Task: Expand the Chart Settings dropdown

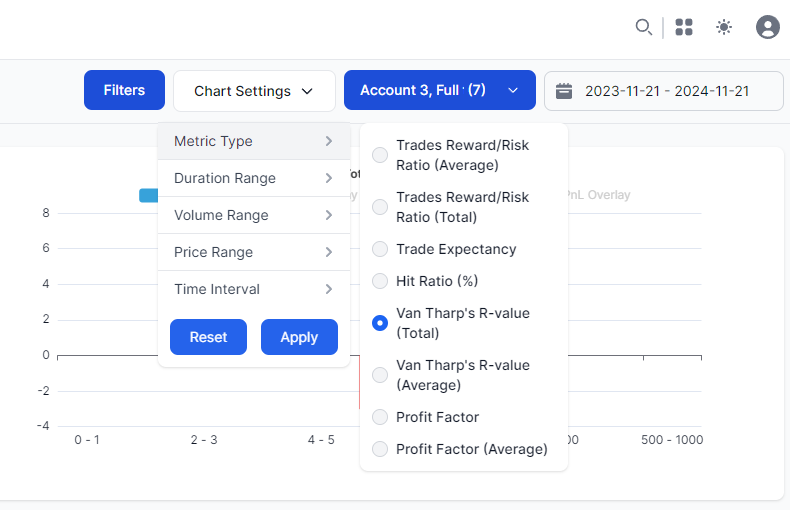Action: point(254,91)
